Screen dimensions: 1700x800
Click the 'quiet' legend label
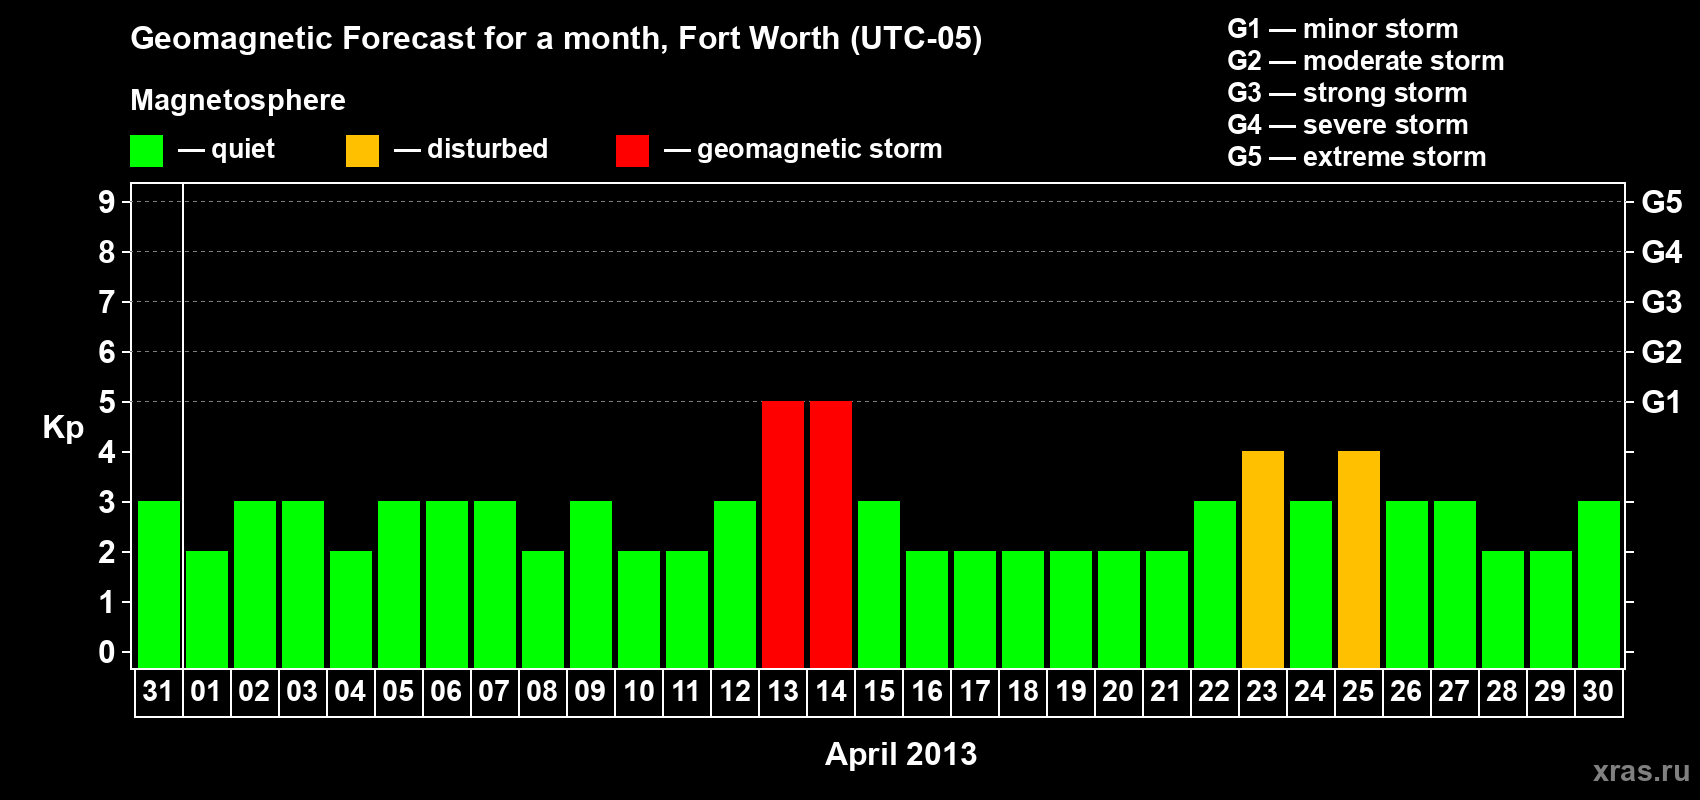[243, 149]
